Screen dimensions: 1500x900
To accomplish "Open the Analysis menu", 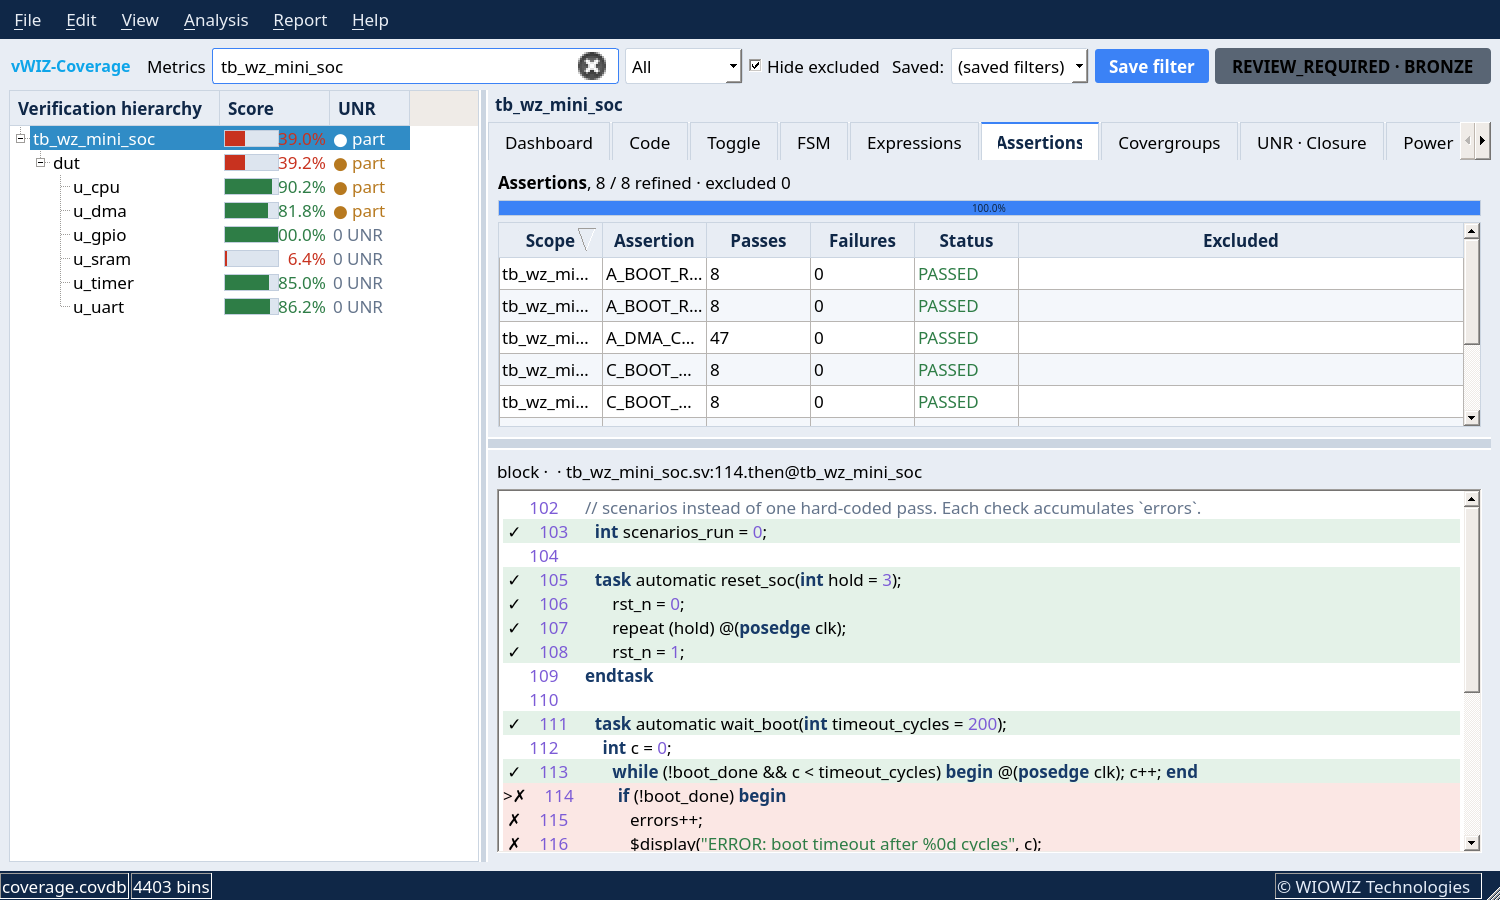I will click(x=216, y=20).
